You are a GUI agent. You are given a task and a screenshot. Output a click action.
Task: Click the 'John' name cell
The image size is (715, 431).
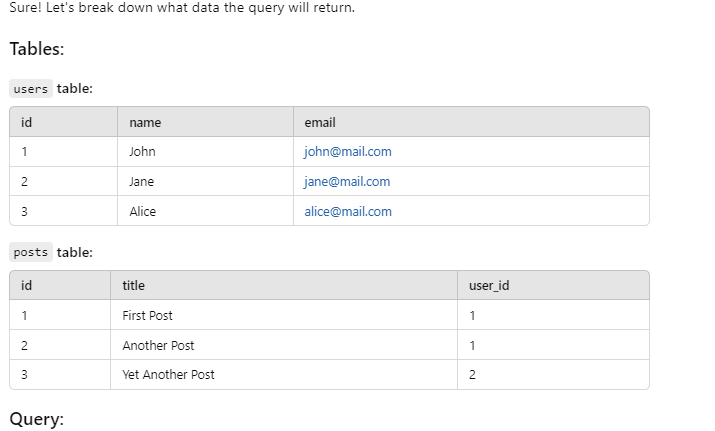pyautogui.click(x=142, y=152)
